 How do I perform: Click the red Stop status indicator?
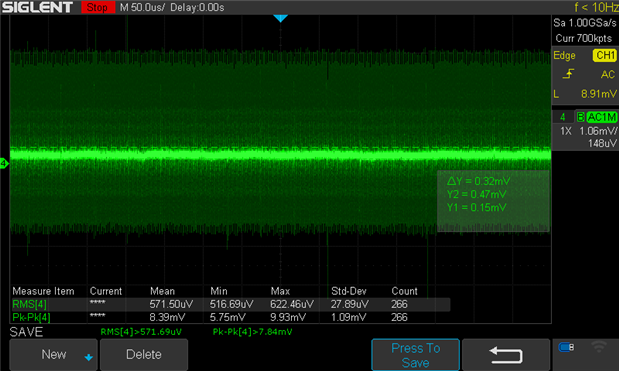[x=98, y=7]
